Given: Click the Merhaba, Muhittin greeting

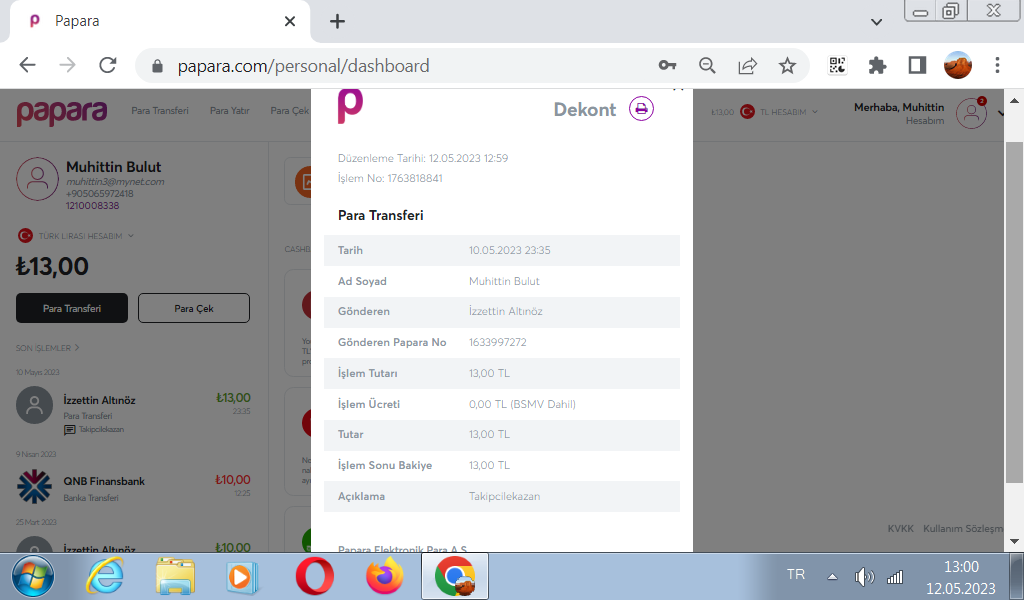Looking at the screenshot, I should point(899,107).
